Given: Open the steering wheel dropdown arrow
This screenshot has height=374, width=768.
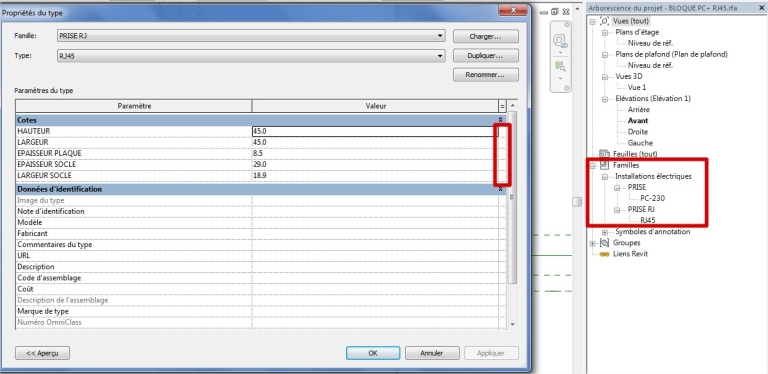Looking at the screenshot, I should [560, 52].
